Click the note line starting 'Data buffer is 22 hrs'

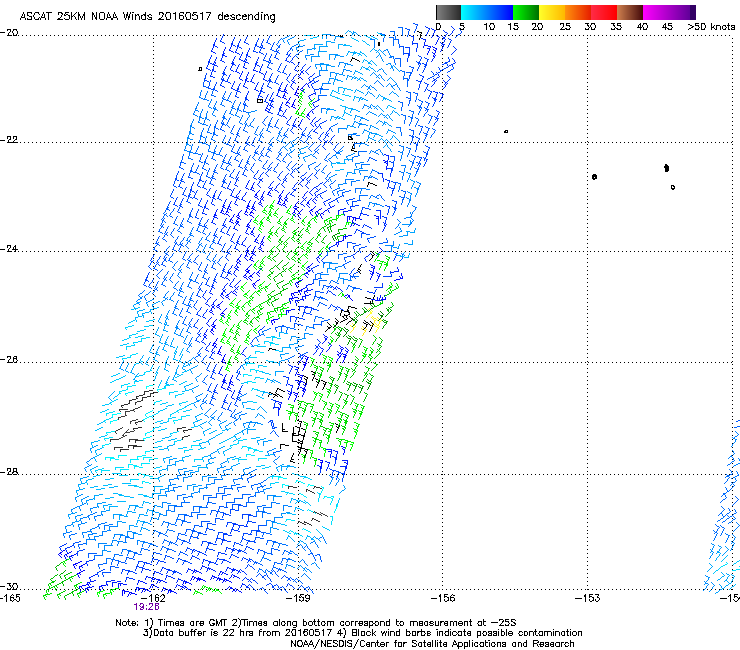click(362, 633)
